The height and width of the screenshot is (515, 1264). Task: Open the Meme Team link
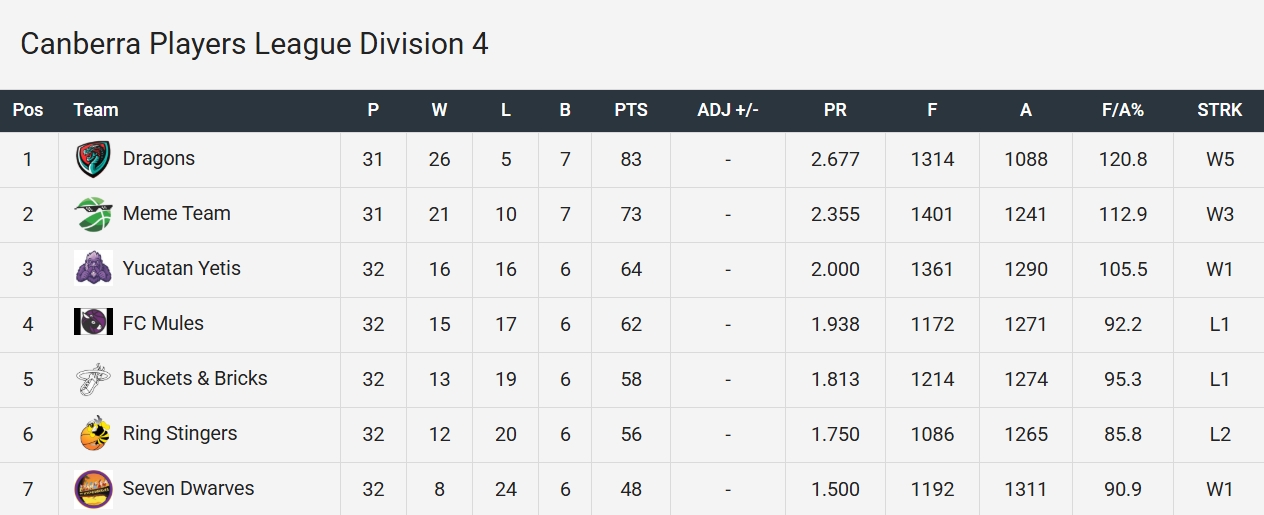click(x=176, y=214)
